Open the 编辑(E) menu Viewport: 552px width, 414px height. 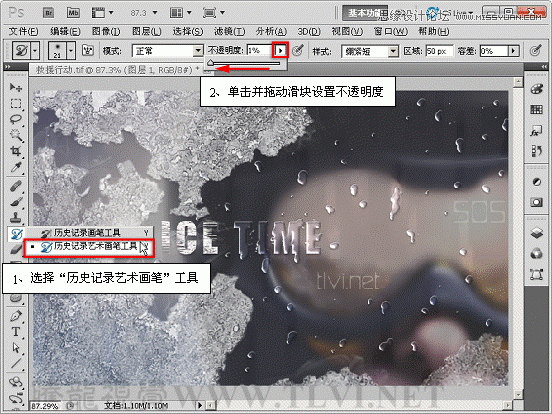(x=65, y=32)
